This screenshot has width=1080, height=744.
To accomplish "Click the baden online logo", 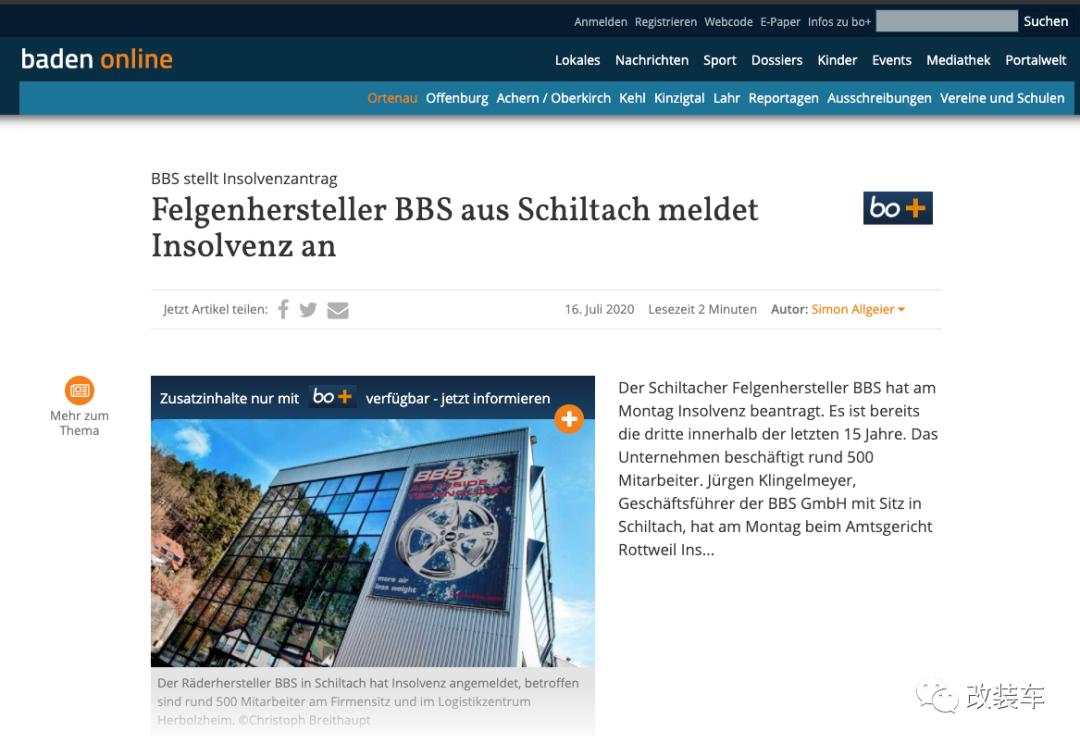I will click(96, 59).
